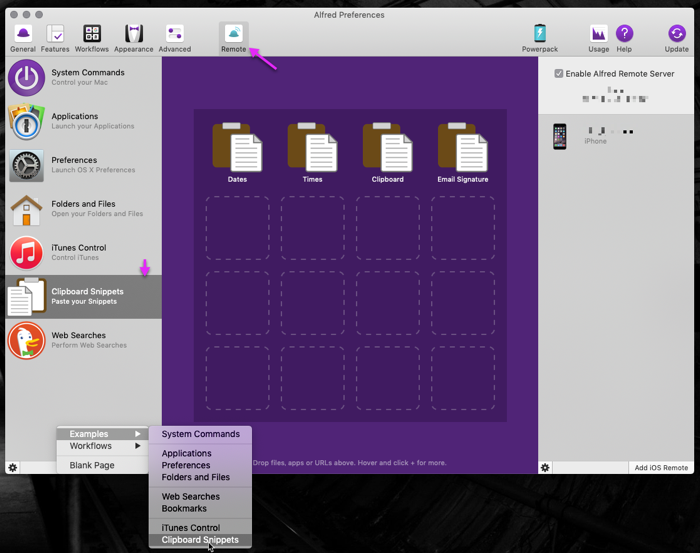Click the 'Perform Web Searches' subtitle
This screenshot has height=553, width=700.
point(89,345)
